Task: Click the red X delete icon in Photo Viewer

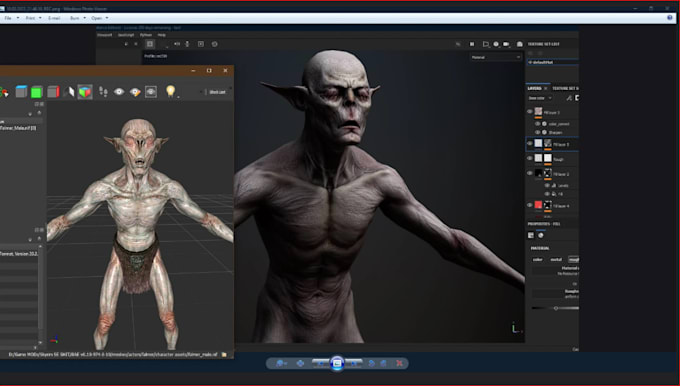Action: pos(399,363)
